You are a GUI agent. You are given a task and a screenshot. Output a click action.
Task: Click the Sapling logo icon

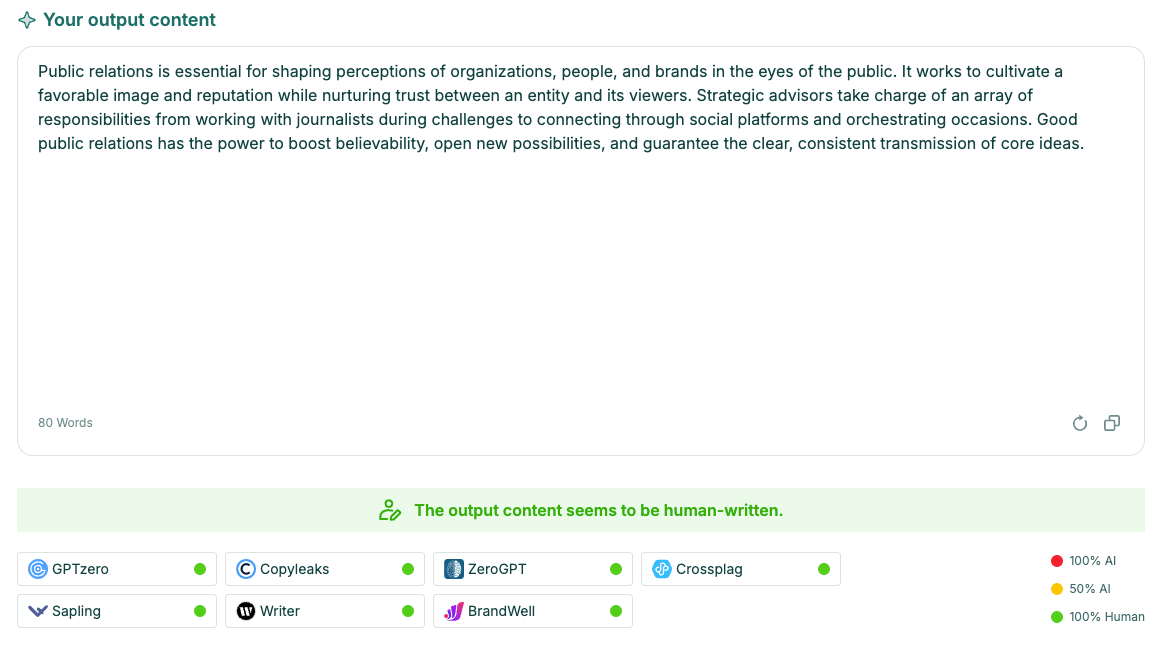[37, 611]
